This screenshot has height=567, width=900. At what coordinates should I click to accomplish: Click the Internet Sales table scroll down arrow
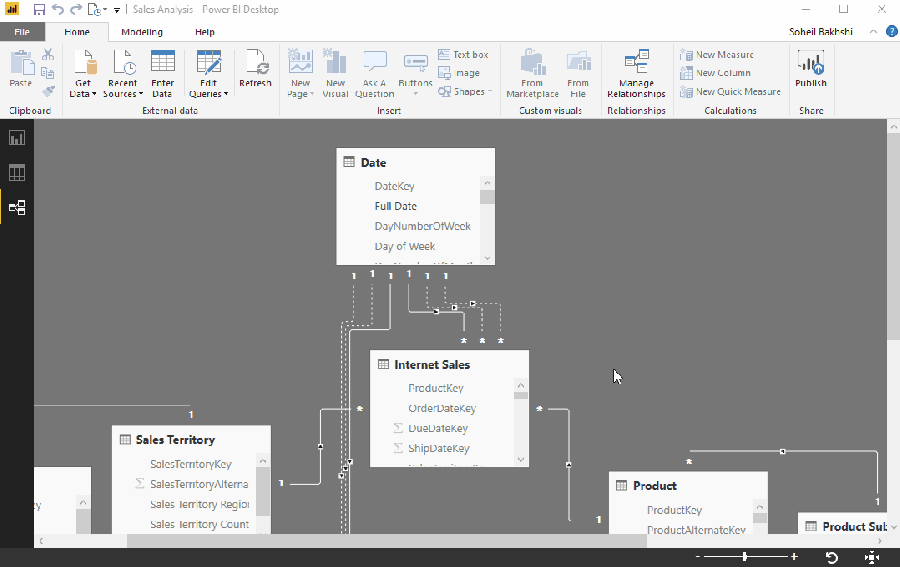[521, 459]
